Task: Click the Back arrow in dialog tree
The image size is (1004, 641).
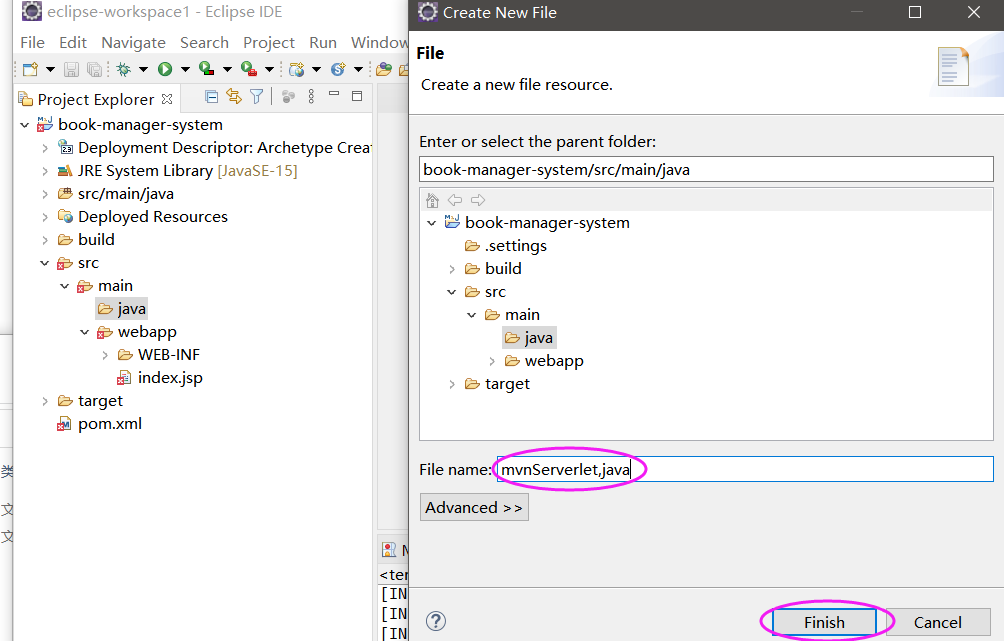Action: (x=455, y=200)
